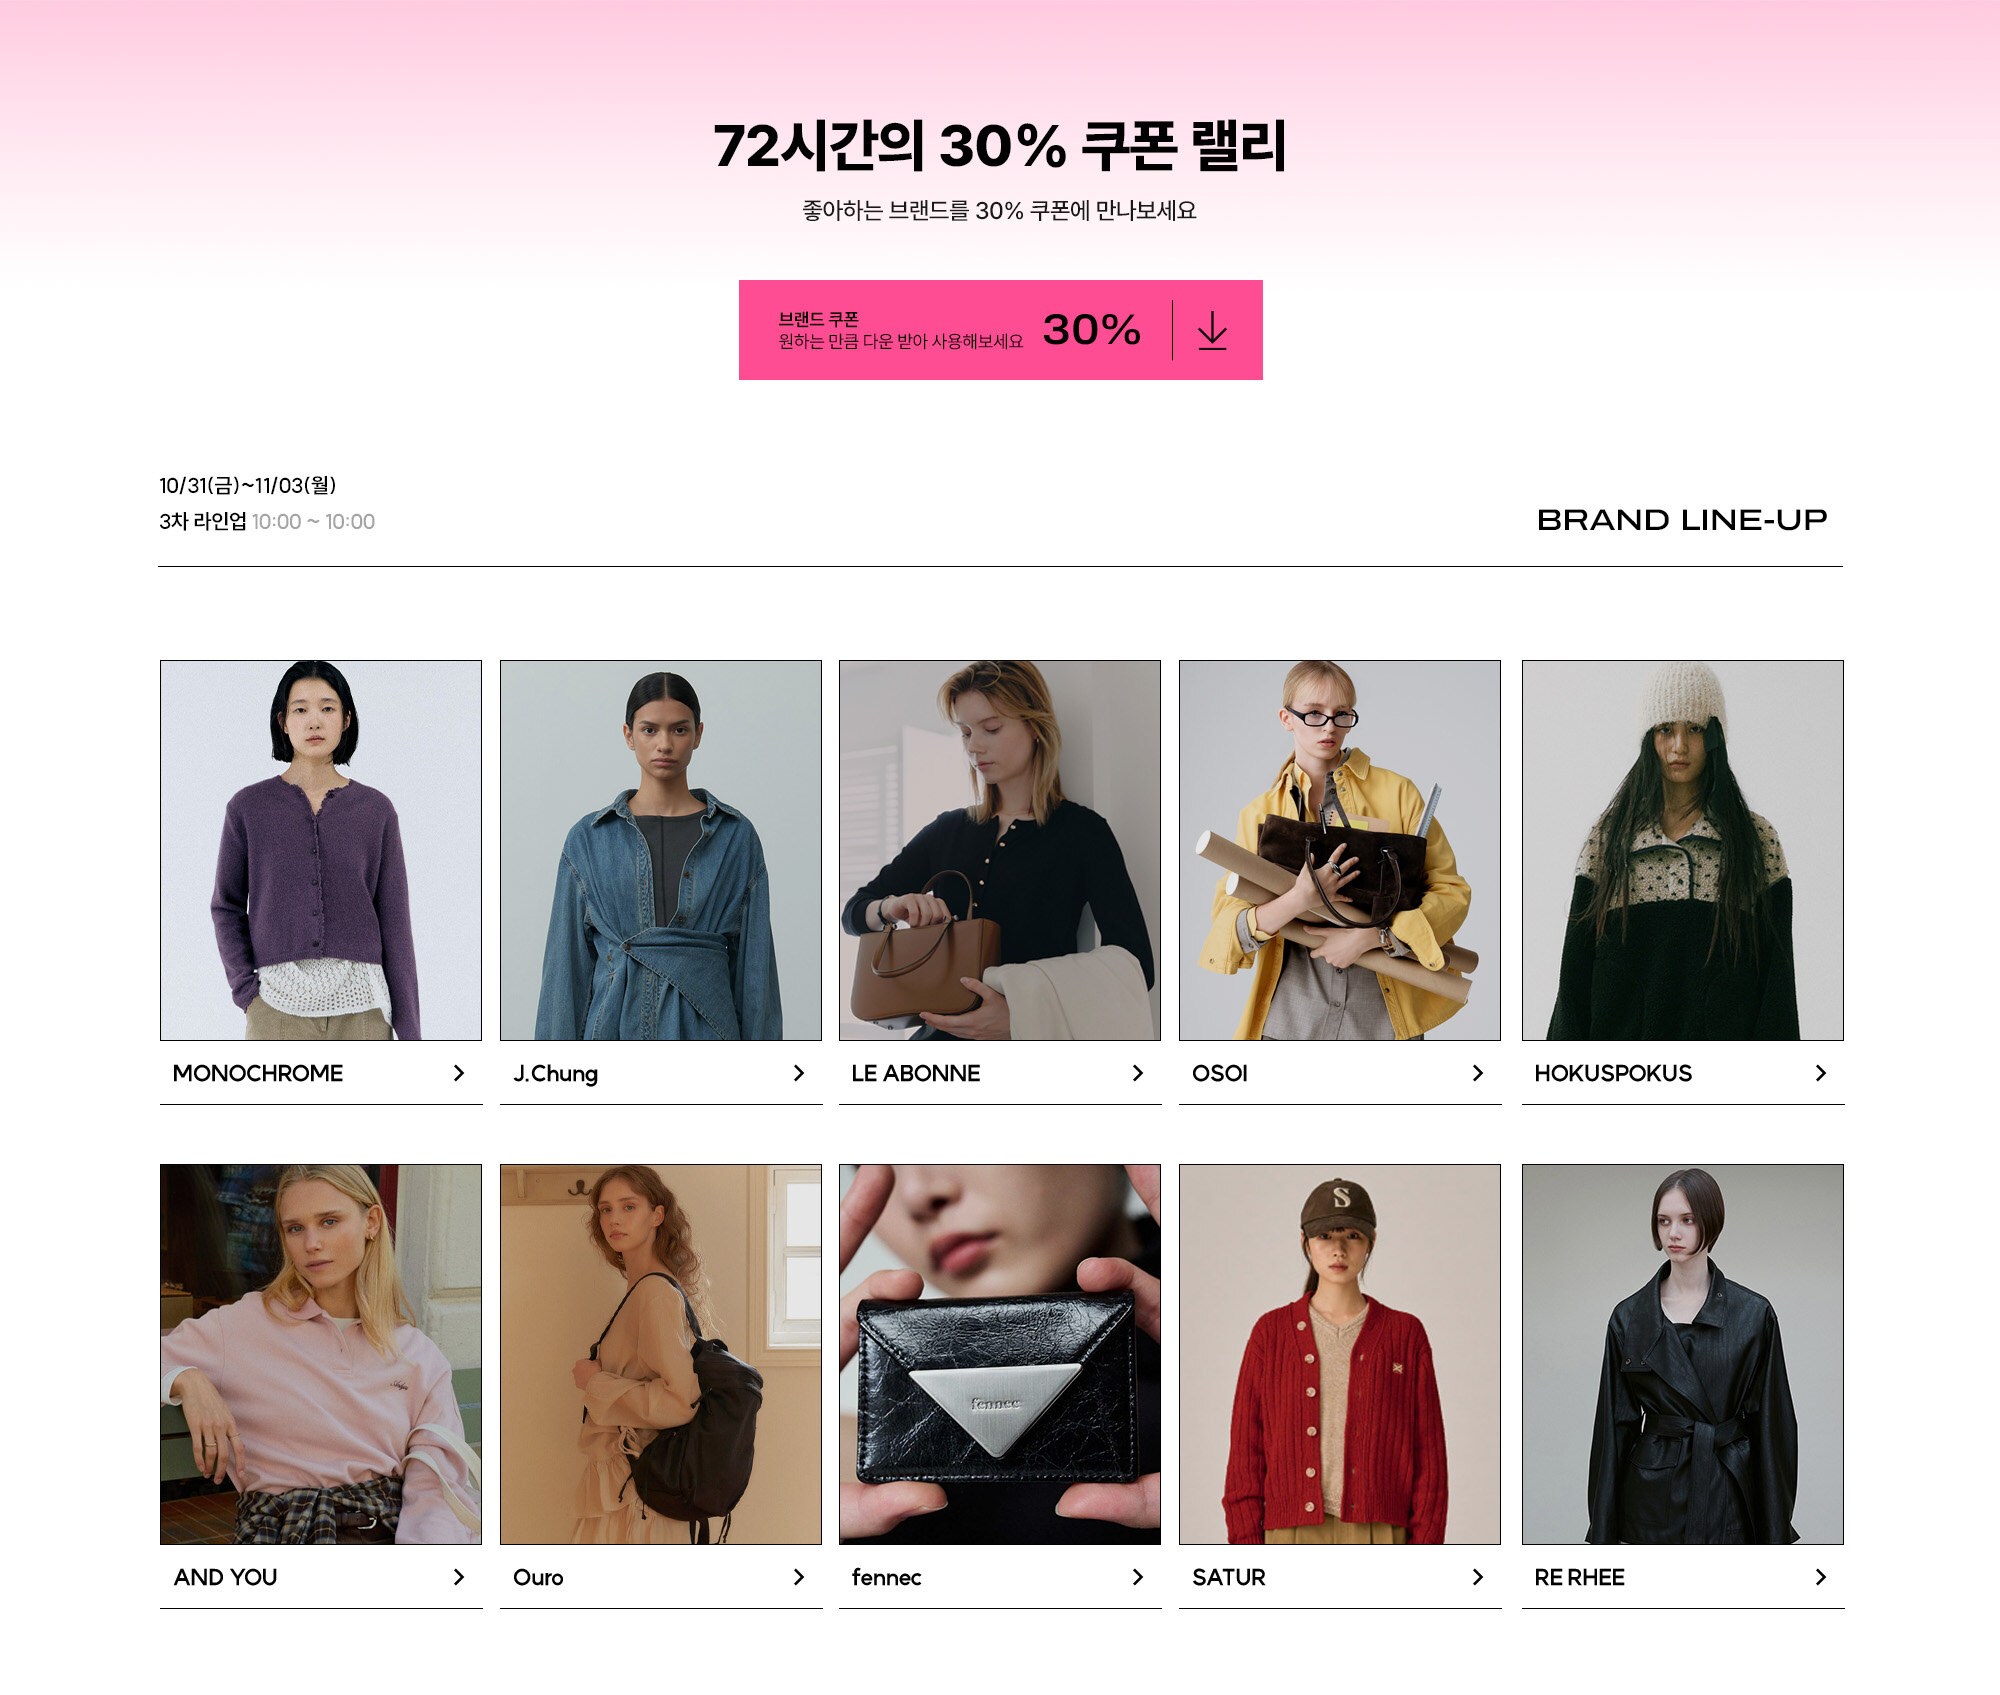Click the pink 30% brand coupon banner
This screenshot has width=2000, height=1695.
pos(1000,330)
